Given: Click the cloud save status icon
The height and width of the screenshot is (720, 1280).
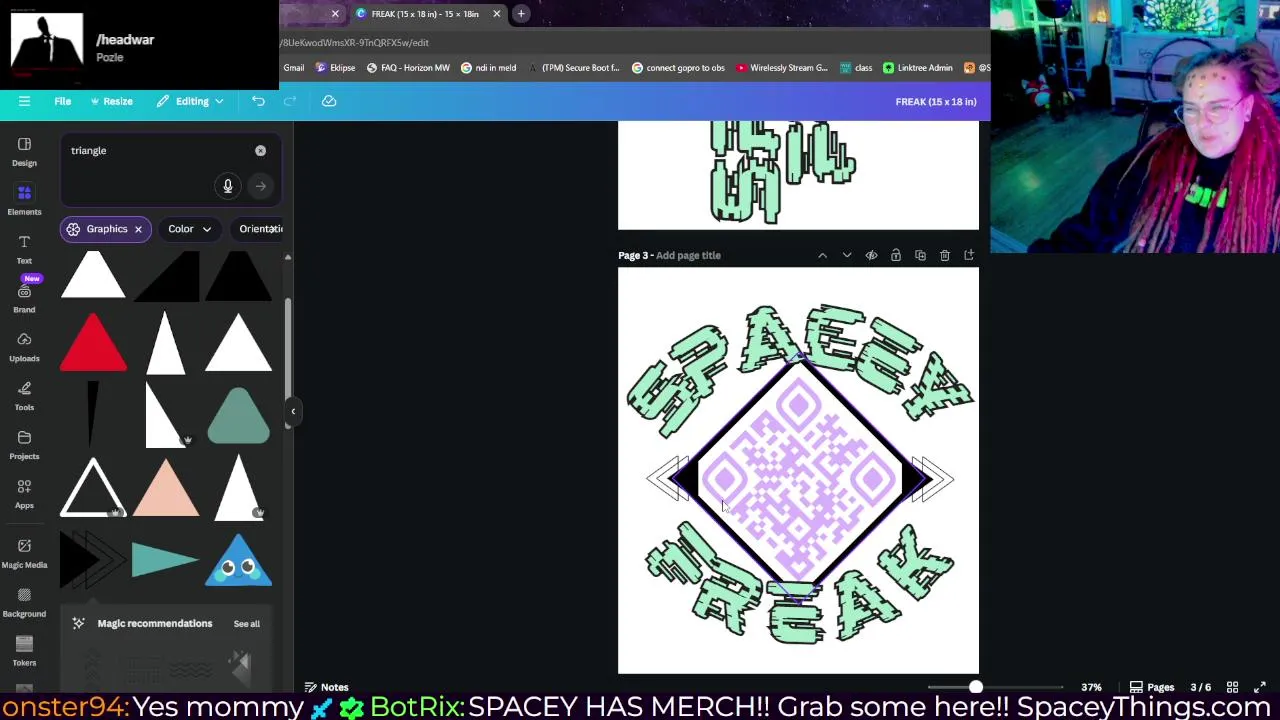Looking at the screenshot, I should (329, 101).
